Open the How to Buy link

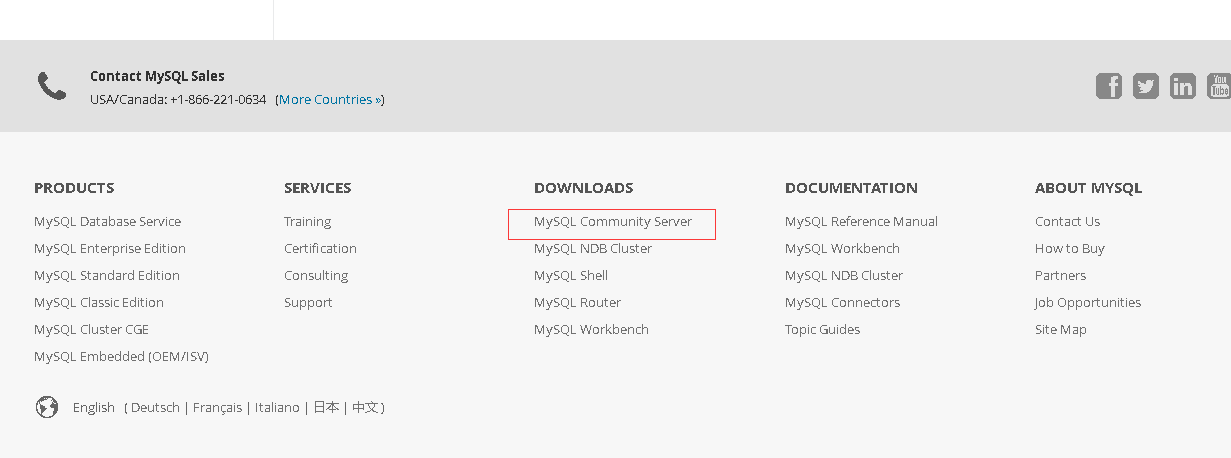pyautogui.click(x=1070, y=249)
